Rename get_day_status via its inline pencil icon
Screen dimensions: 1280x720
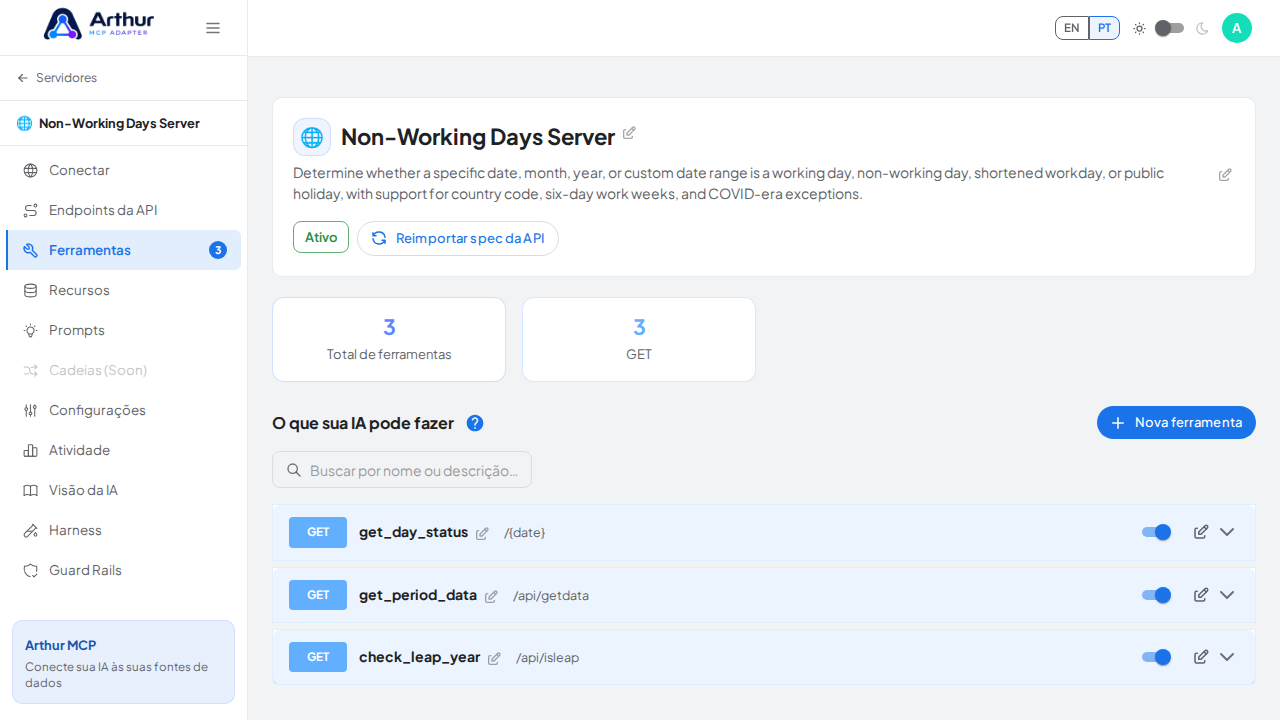[482, 533]
